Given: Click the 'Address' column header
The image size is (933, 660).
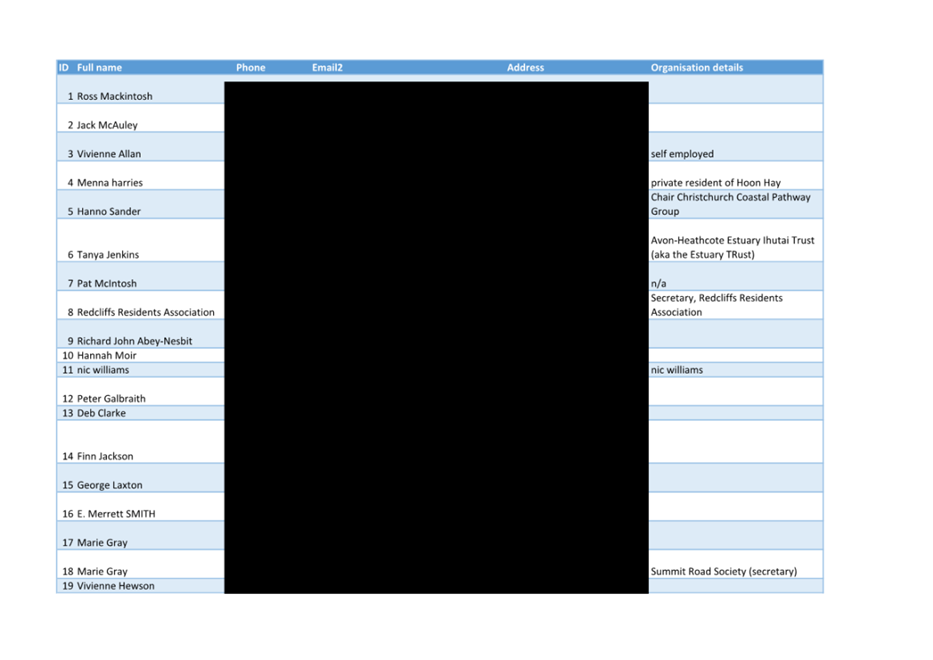Looking at the screenshot, I should [x=525, y=68].
